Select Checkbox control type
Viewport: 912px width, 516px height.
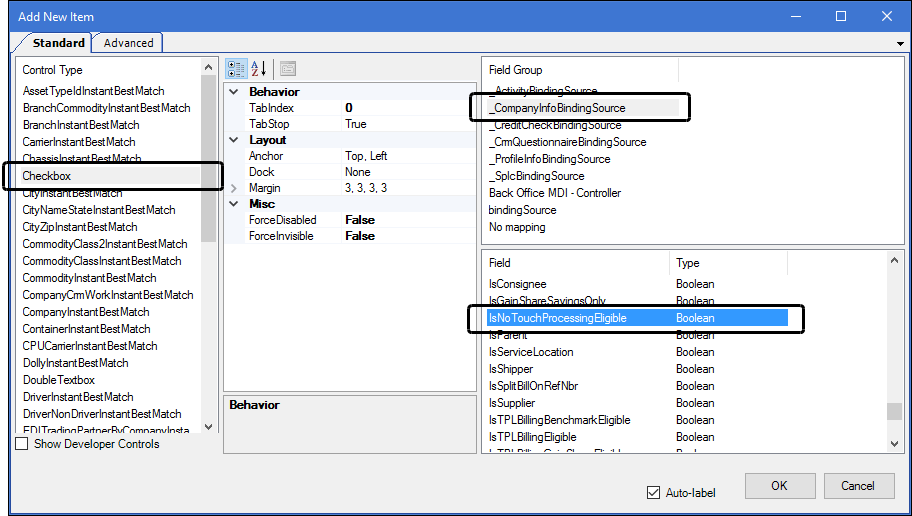tap(111, 176)
